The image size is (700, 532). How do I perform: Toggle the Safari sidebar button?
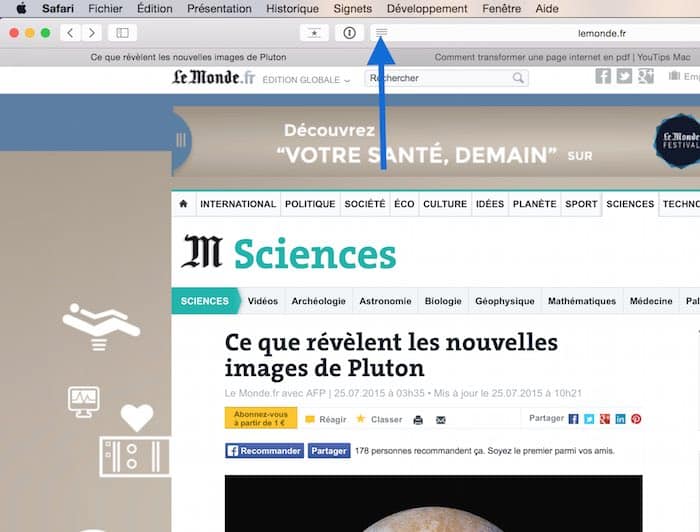[122, 33]
